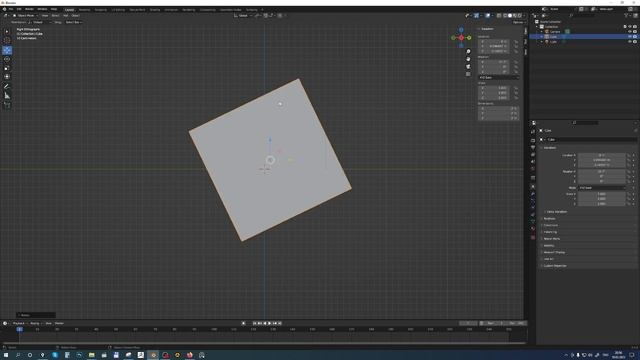The image size is (640, 360).
Task: Click timeline current frame marker
Action: [x=20, y=329]
